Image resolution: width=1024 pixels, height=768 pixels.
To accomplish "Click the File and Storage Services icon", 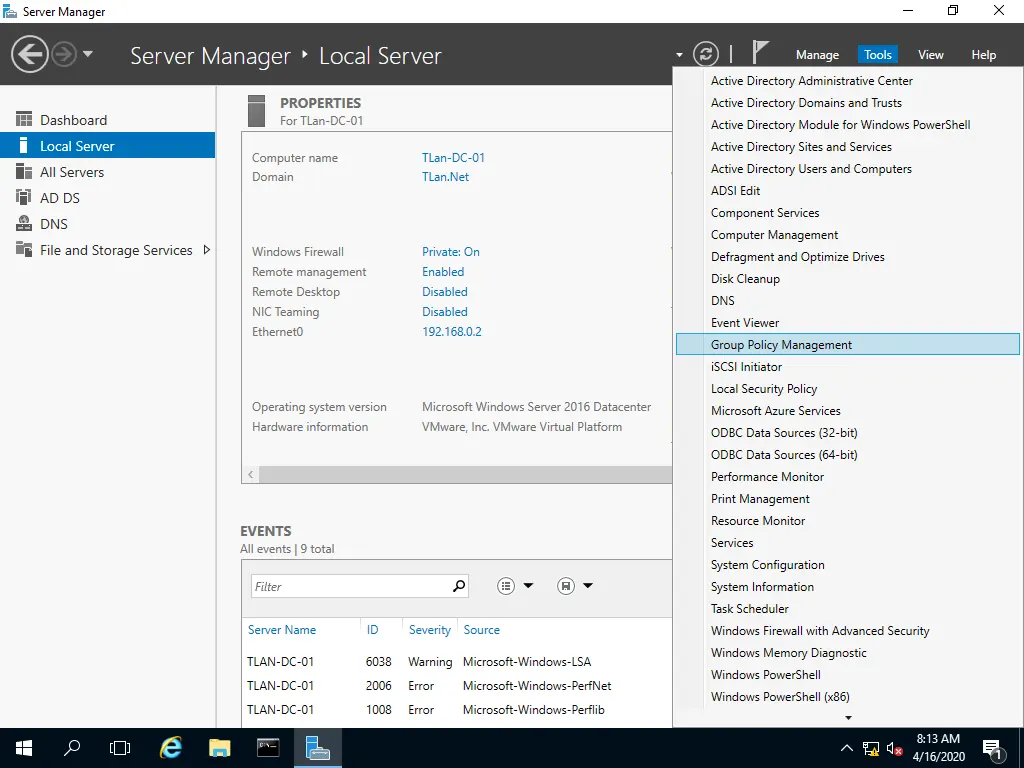I will point(24,249).
